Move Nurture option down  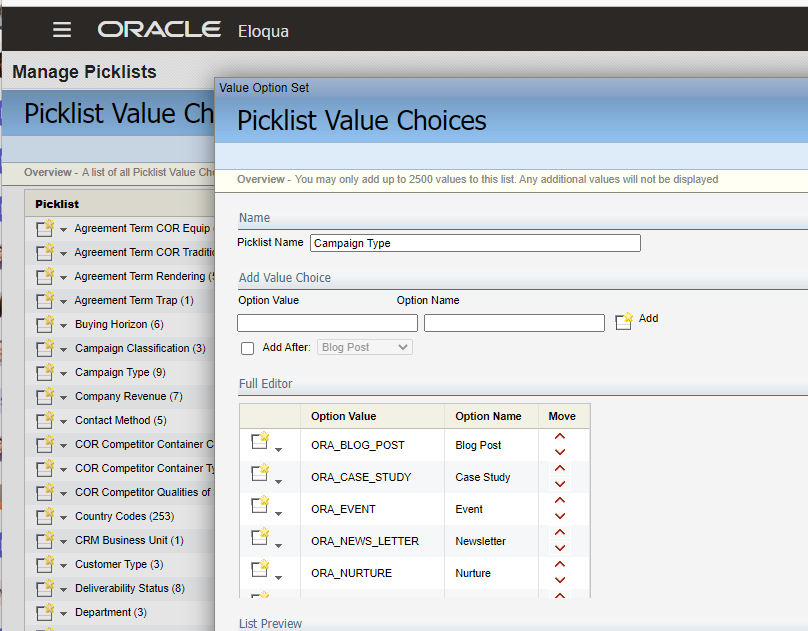coord(560,579)
